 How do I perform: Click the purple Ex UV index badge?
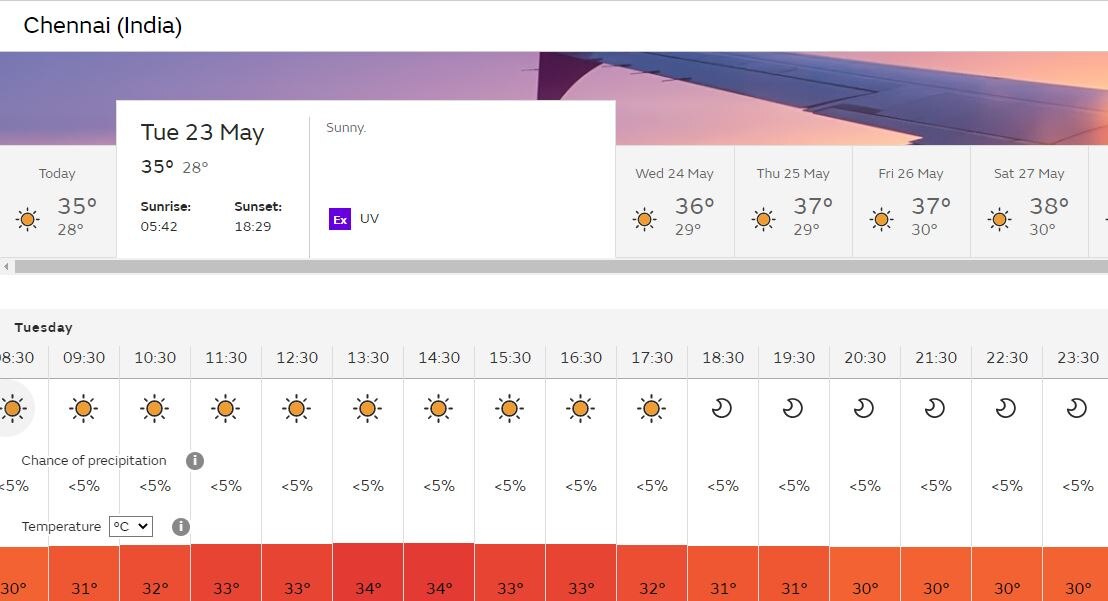pos(340,219)
